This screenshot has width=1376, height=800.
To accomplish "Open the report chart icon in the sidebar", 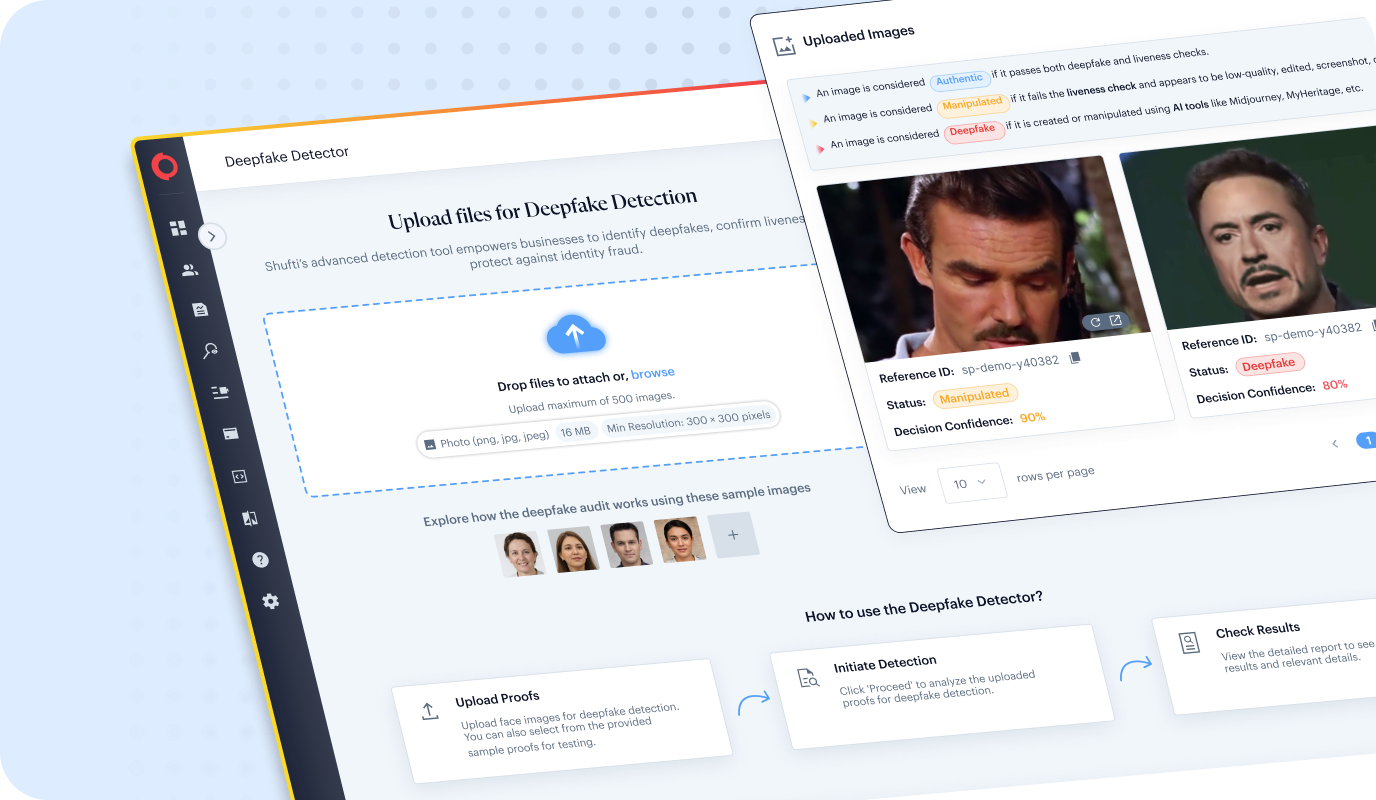I will (x=200, y=310).
